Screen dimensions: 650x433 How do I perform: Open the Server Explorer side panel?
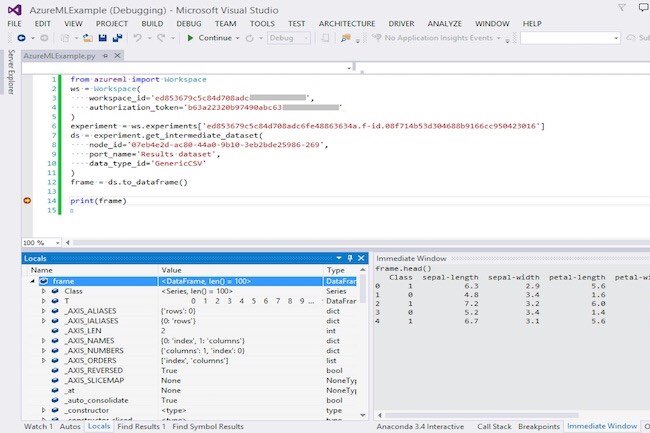tap(11, 72)
